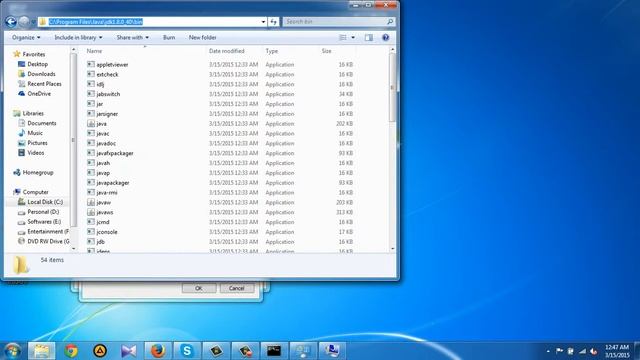Select the java application icon
This screenshot has width=640, height=360.
click(x=91, y=123)
